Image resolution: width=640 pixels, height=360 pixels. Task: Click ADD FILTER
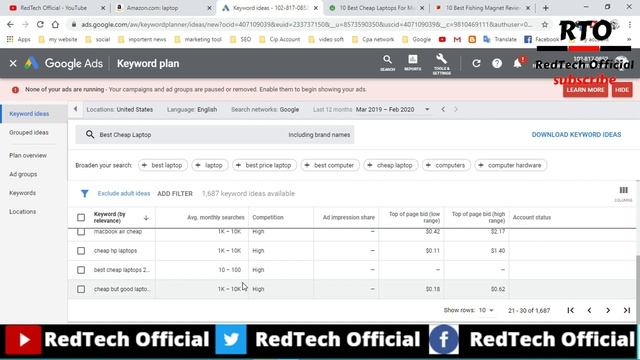coord(175,194)
